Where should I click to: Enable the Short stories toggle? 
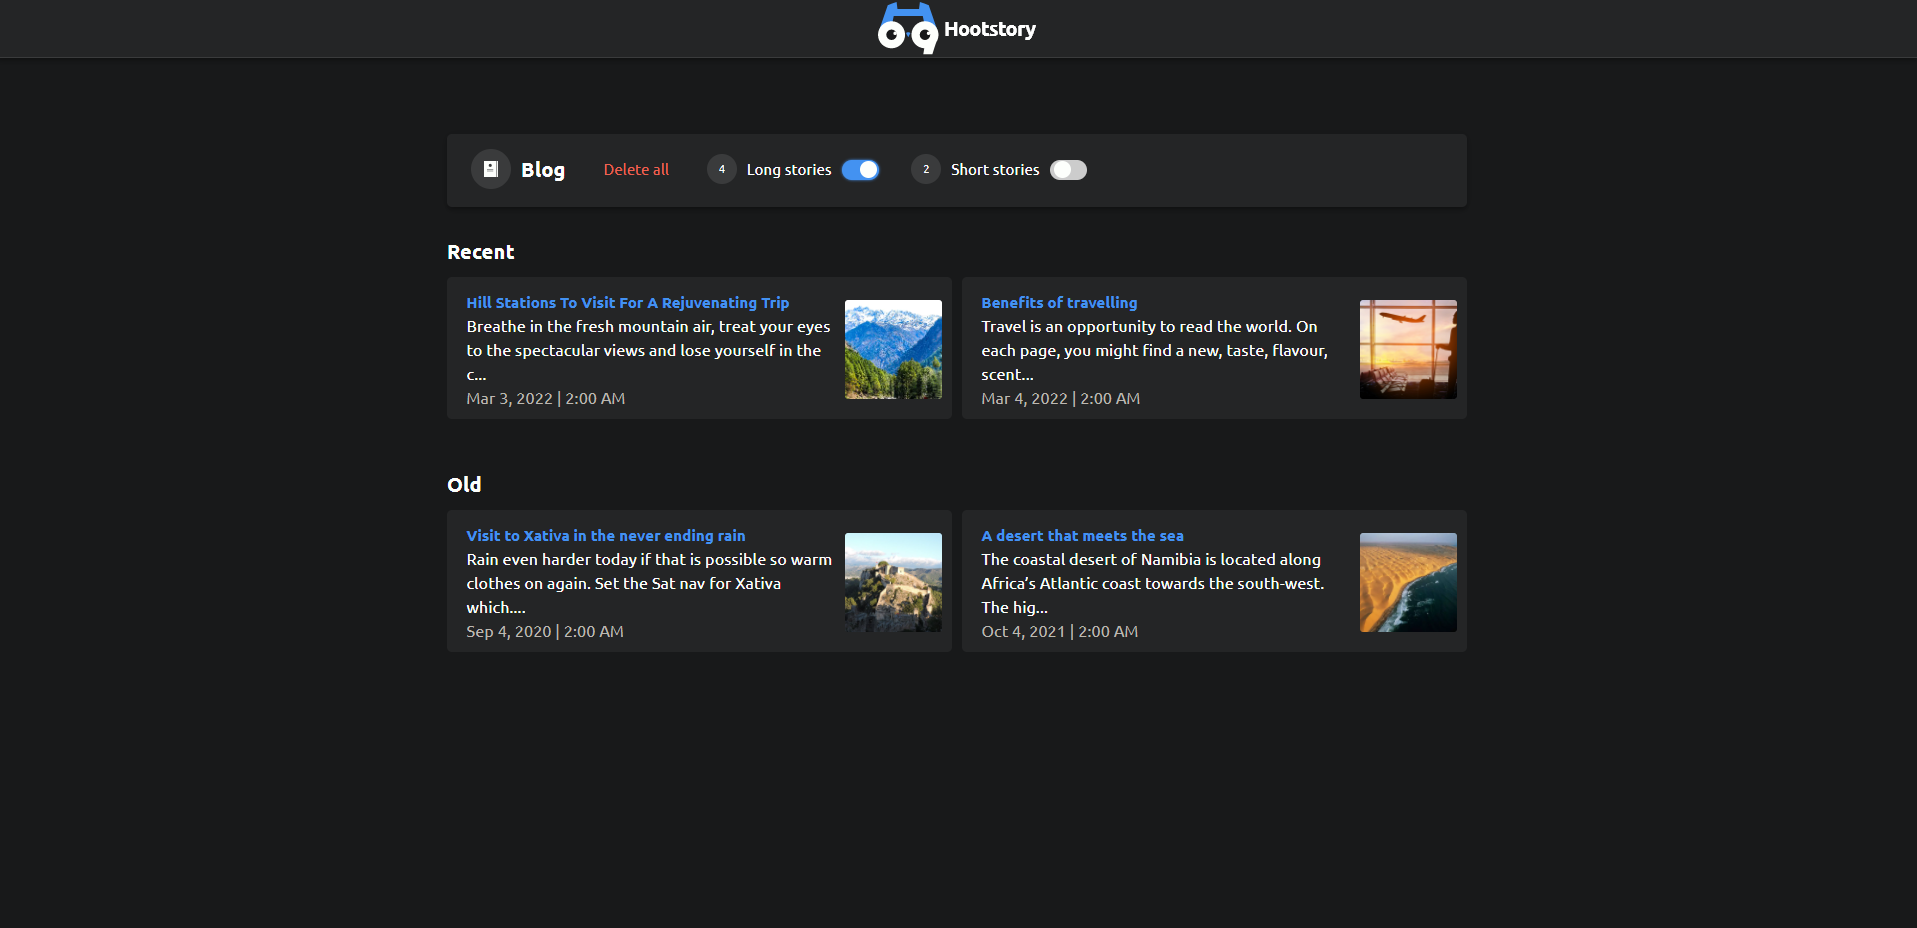[x=1067, y=170]
